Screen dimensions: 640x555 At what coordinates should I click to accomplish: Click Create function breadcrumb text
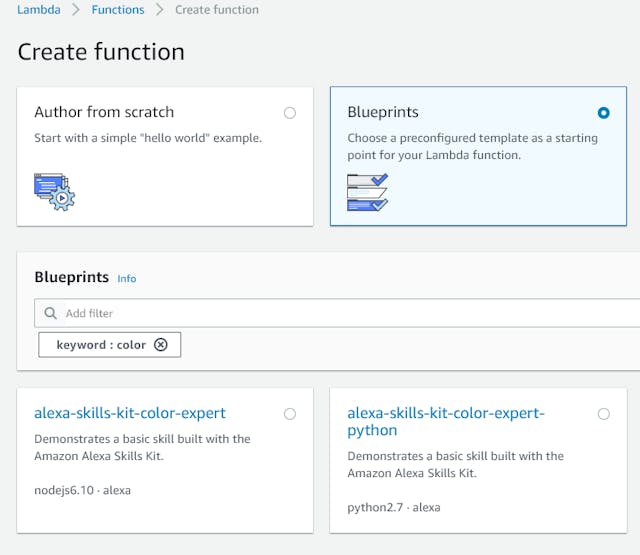(x=217, y=10)
